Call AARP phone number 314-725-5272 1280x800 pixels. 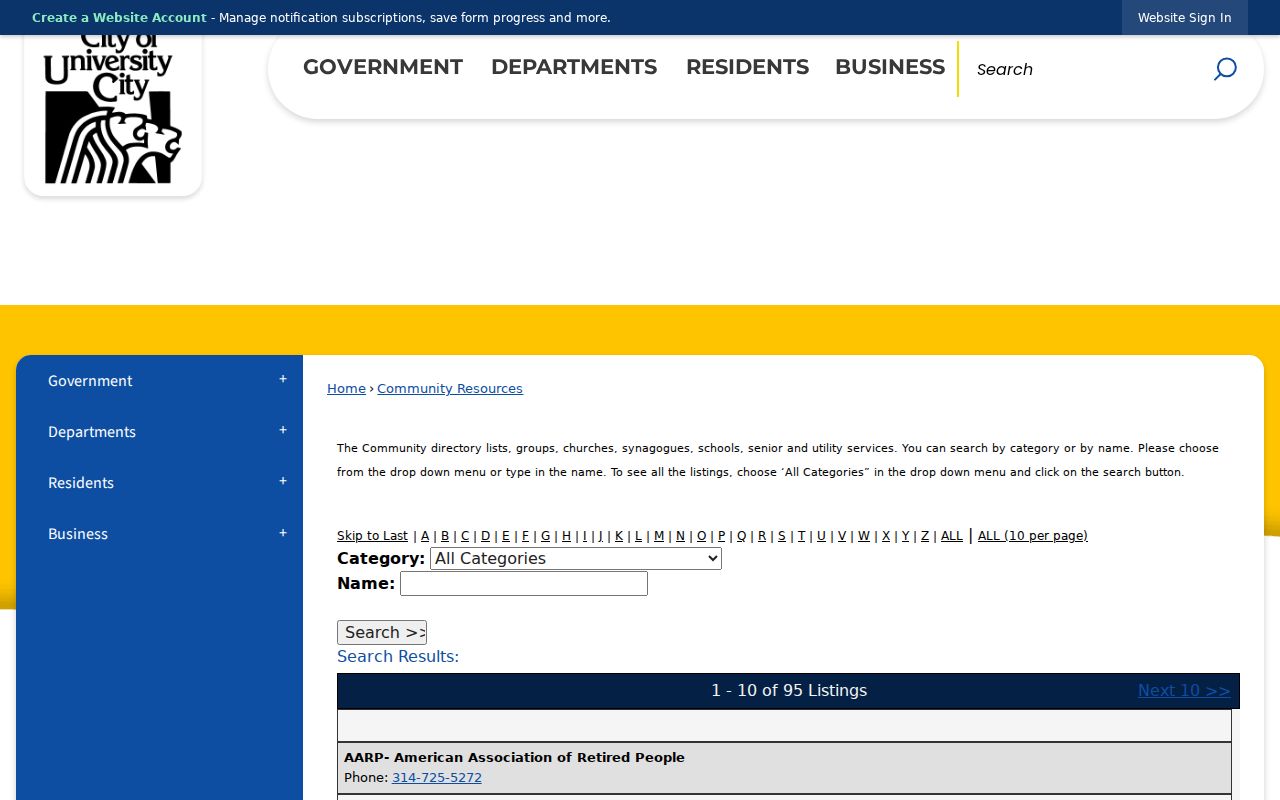point(437,778)
